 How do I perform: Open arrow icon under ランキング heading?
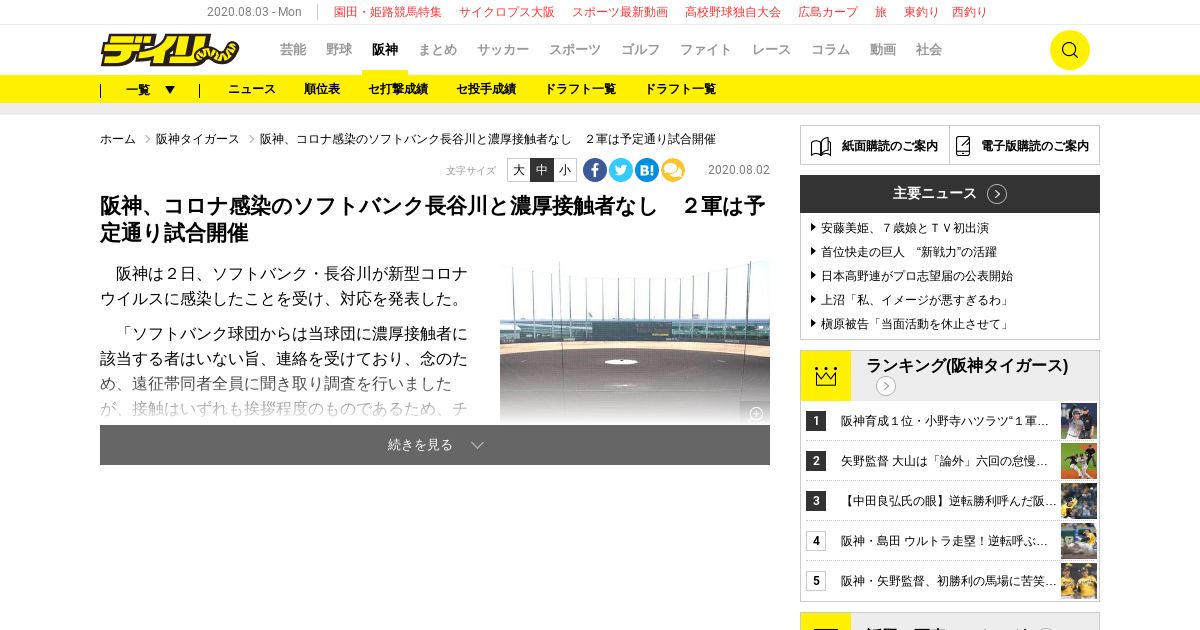click(x=886, y=386)
